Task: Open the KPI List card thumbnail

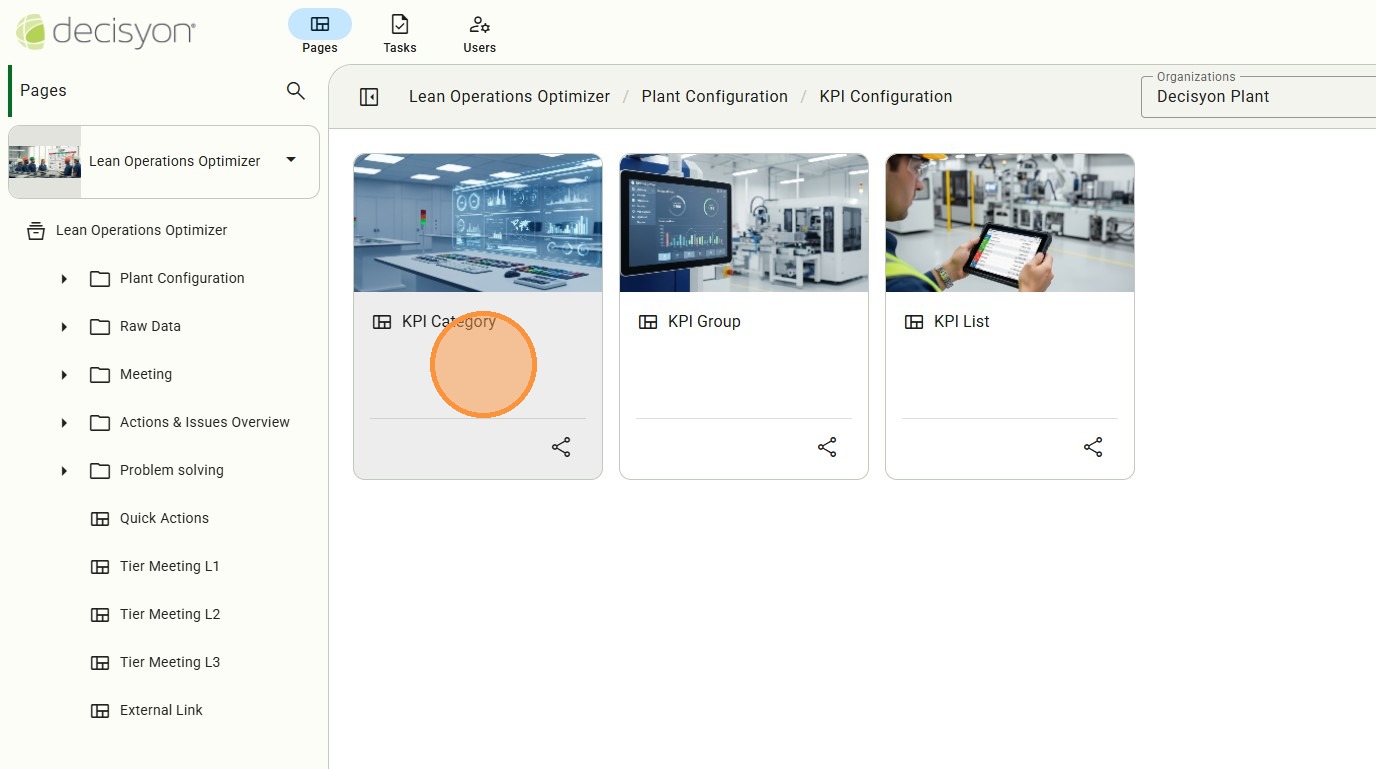Action: (1010, 223)
